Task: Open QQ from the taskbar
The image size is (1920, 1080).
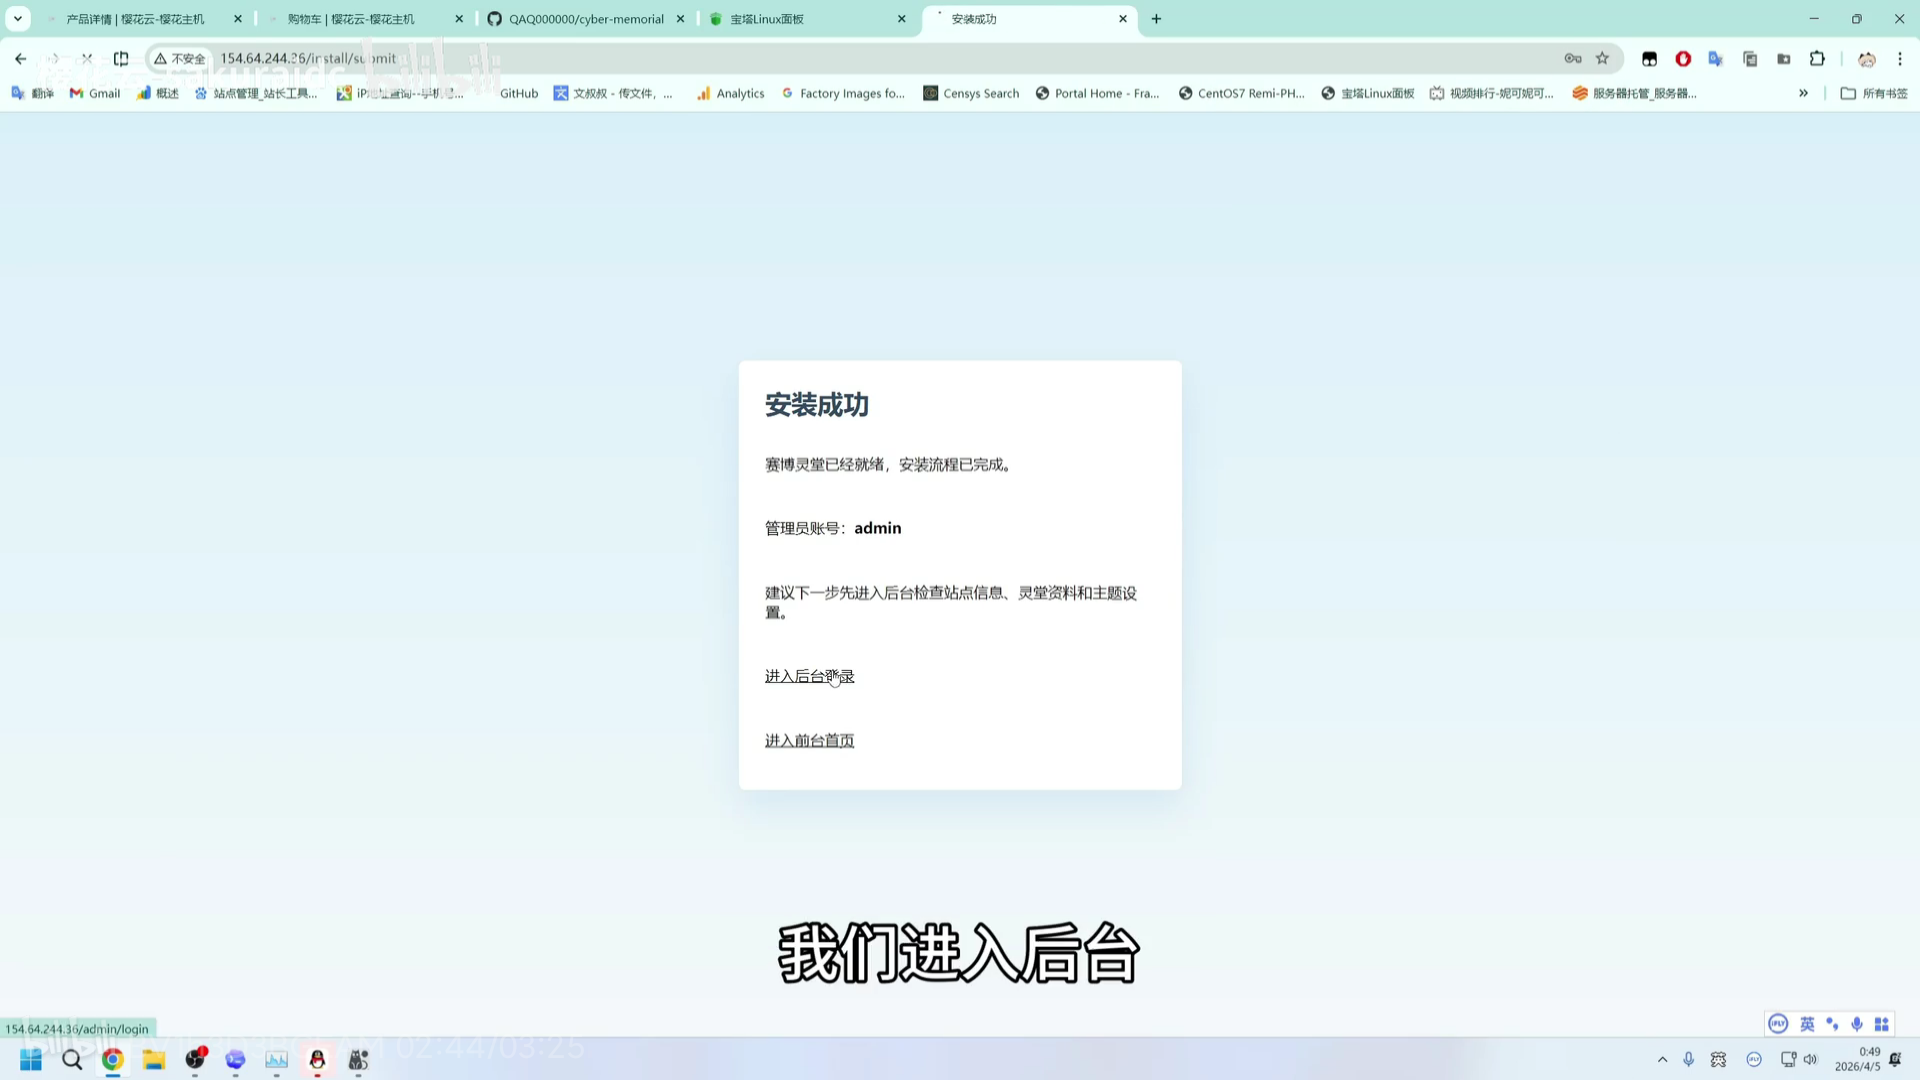Action: 317,1060
